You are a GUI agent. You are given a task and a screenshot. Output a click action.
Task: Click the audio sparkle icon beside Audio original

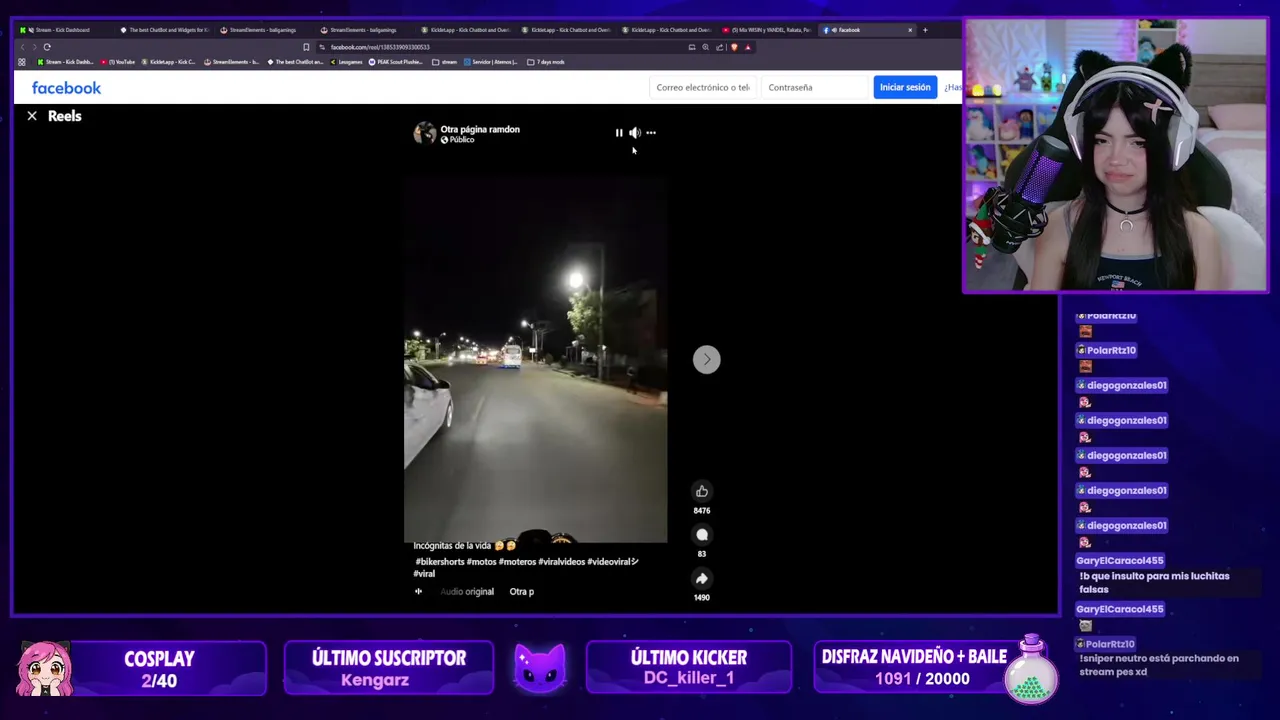coord(418,591)
